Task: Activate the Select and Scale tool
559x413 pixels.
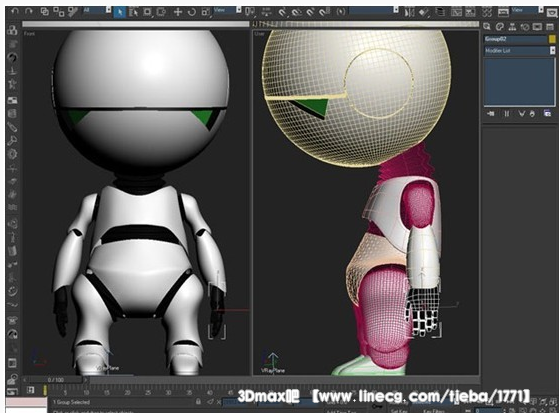Action: coord(206,12)
